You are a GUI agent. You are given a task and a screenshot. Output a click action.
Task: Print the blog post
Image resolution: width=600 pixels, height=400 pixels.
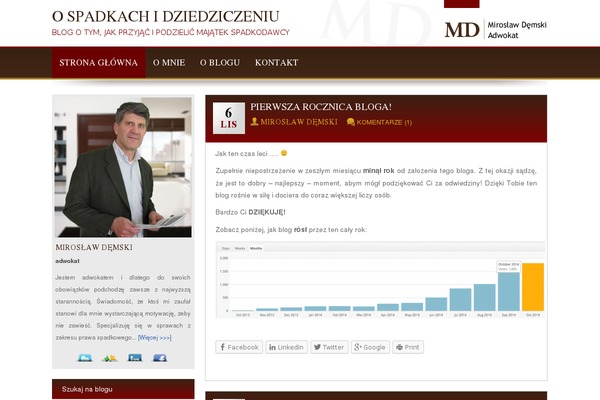tap(408, 347)
